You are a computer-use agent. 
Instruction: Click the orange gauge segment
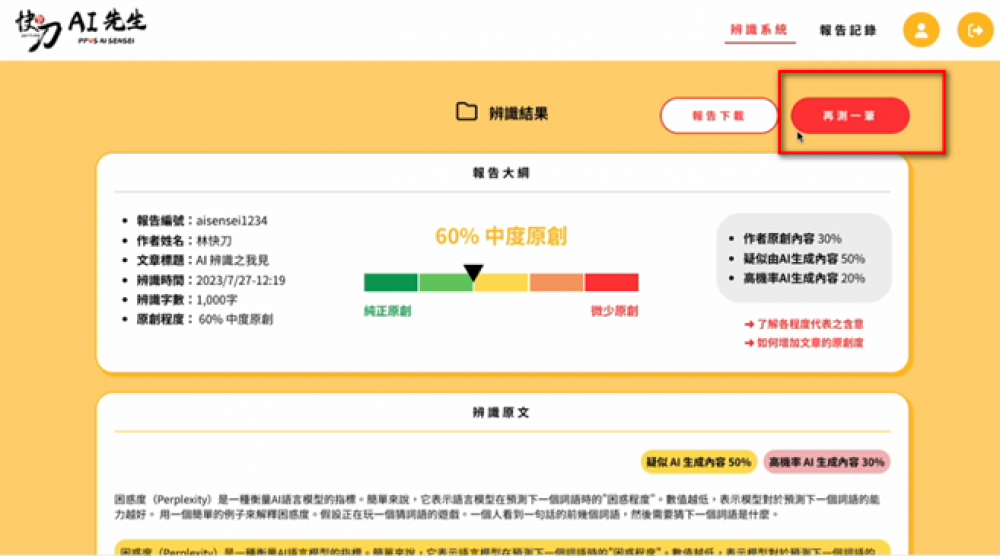pyautogui.click(x=556, y=283)
